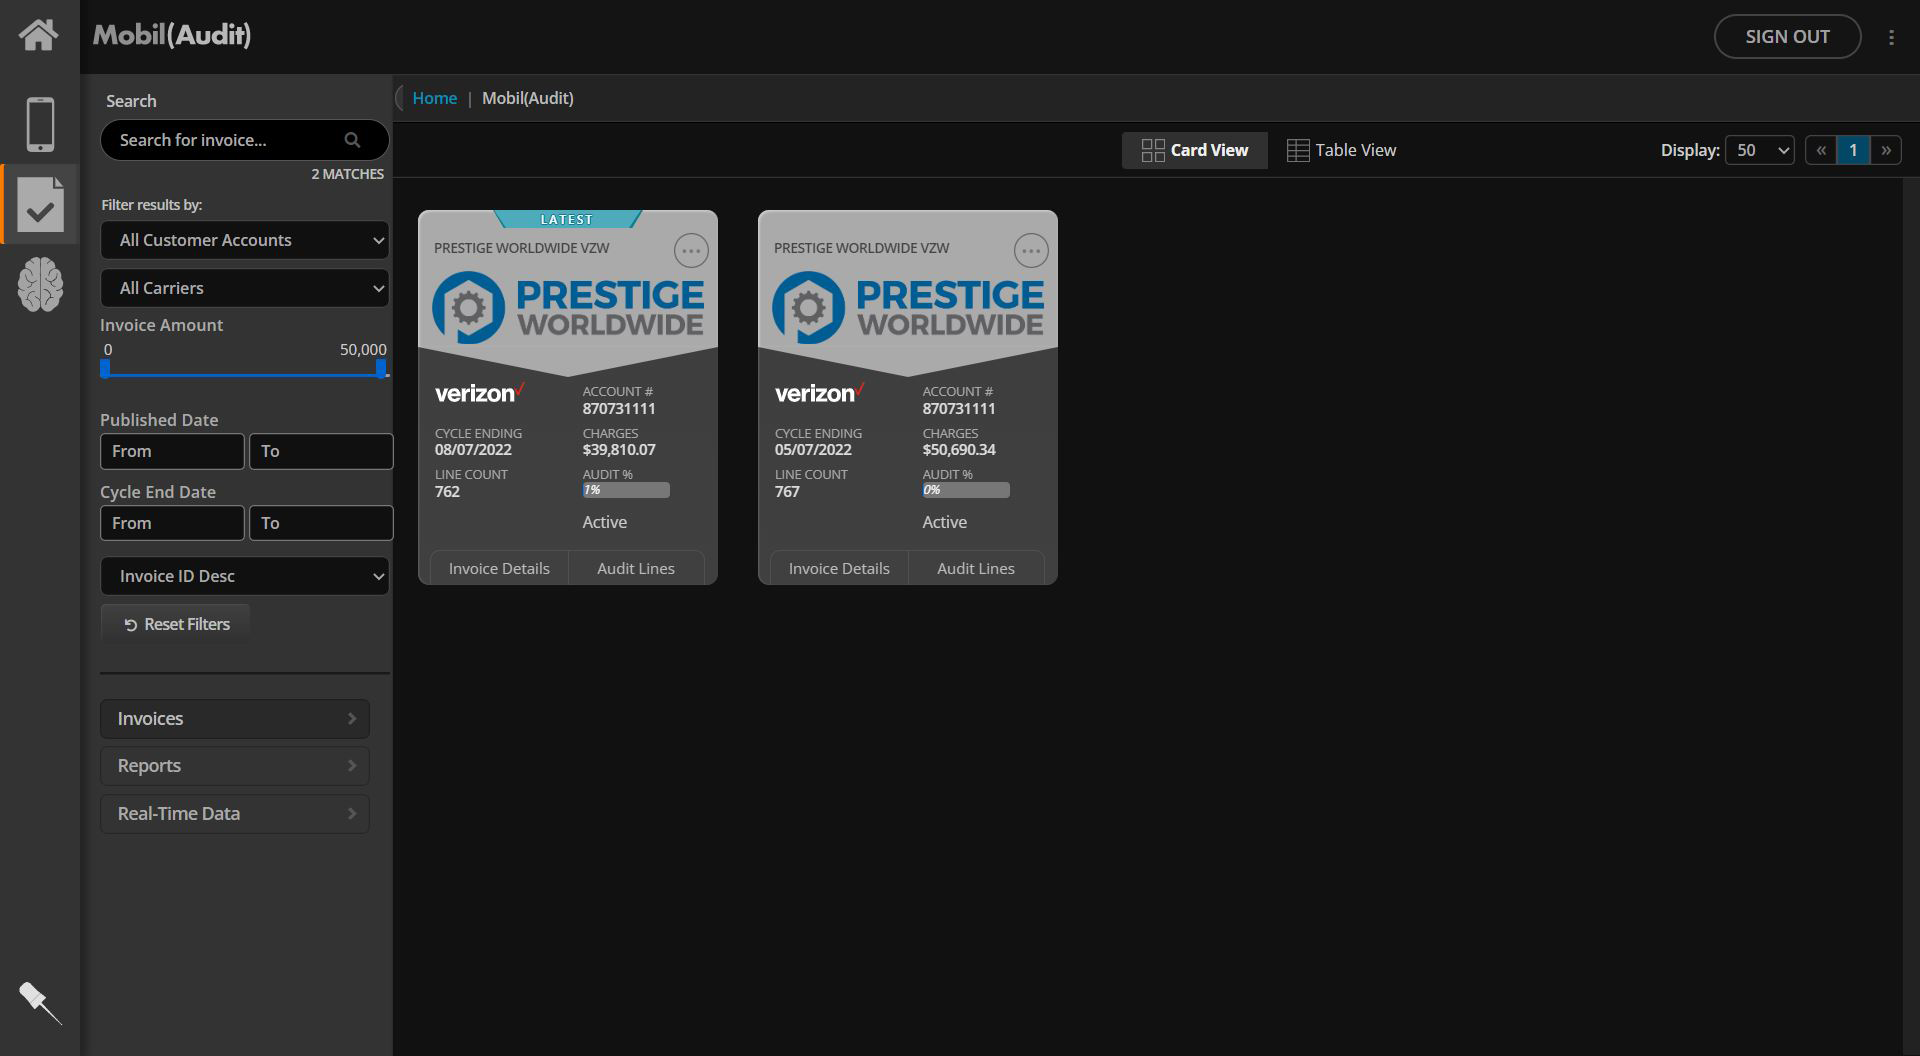Image resolution: width=1920 pixels, height=1056 pixels.
Task: Click cycle ending date 05/07/2022
Action: (813, 450)
